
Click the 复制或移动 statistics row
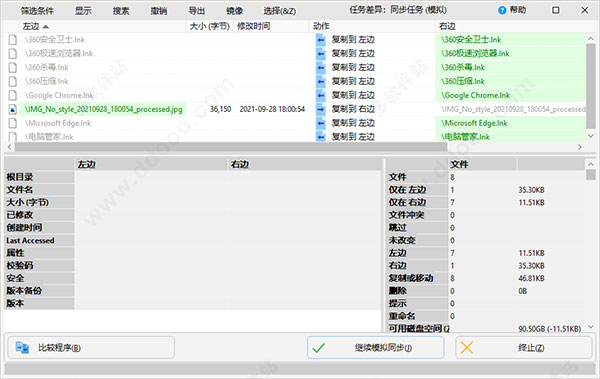[486, 278]
